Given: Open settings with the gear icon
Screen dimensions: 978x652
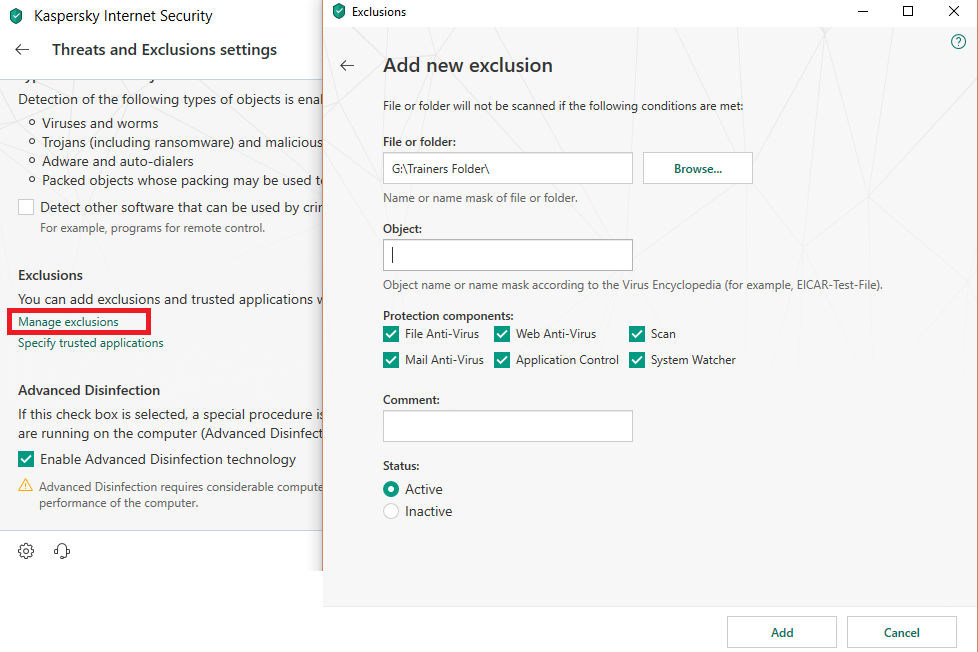Looking at the screenshot, I should coord(26,551).
